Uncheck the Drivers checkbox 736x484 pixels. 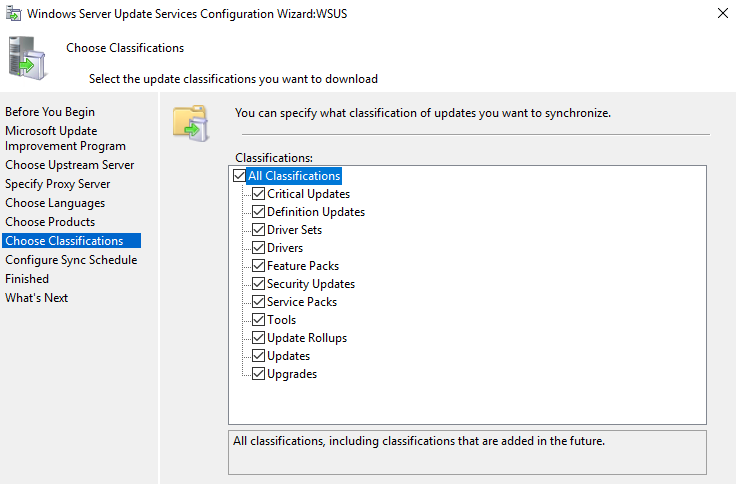click(259, 248)
